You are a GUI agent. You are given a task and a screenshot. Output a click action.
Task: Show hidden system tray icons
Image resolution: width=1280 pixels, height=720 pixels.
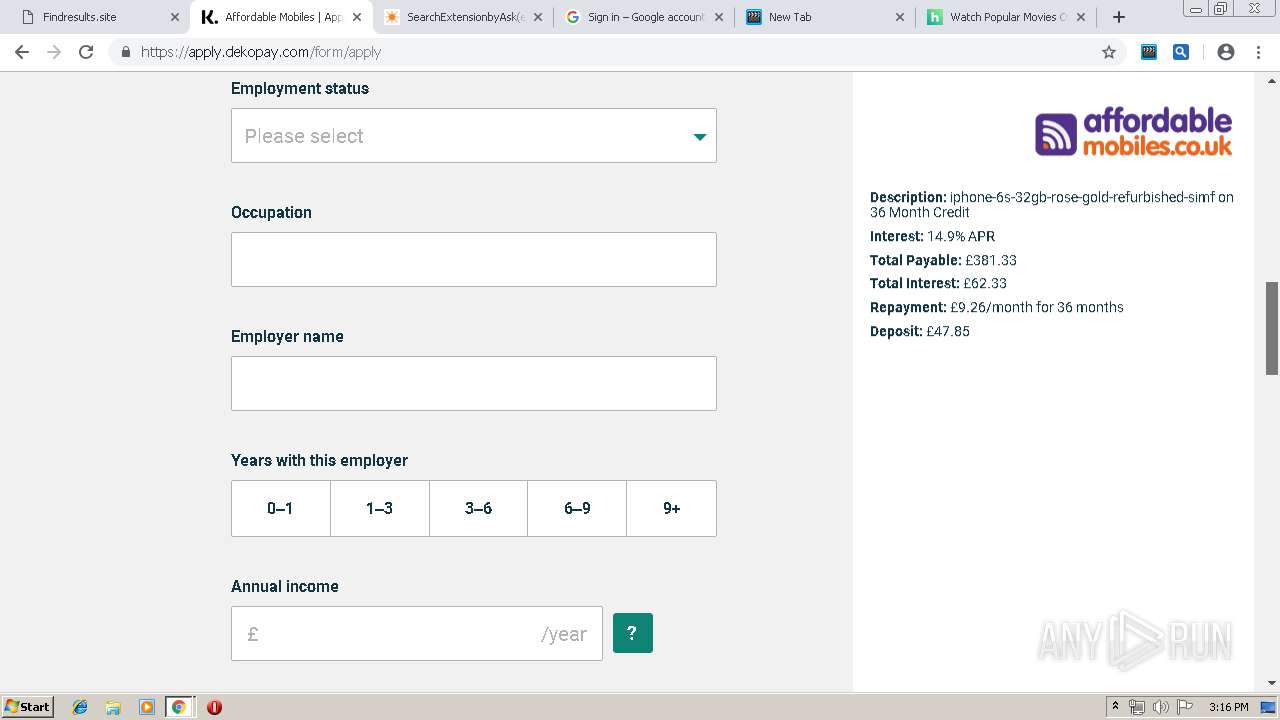tap(1115, 707)
